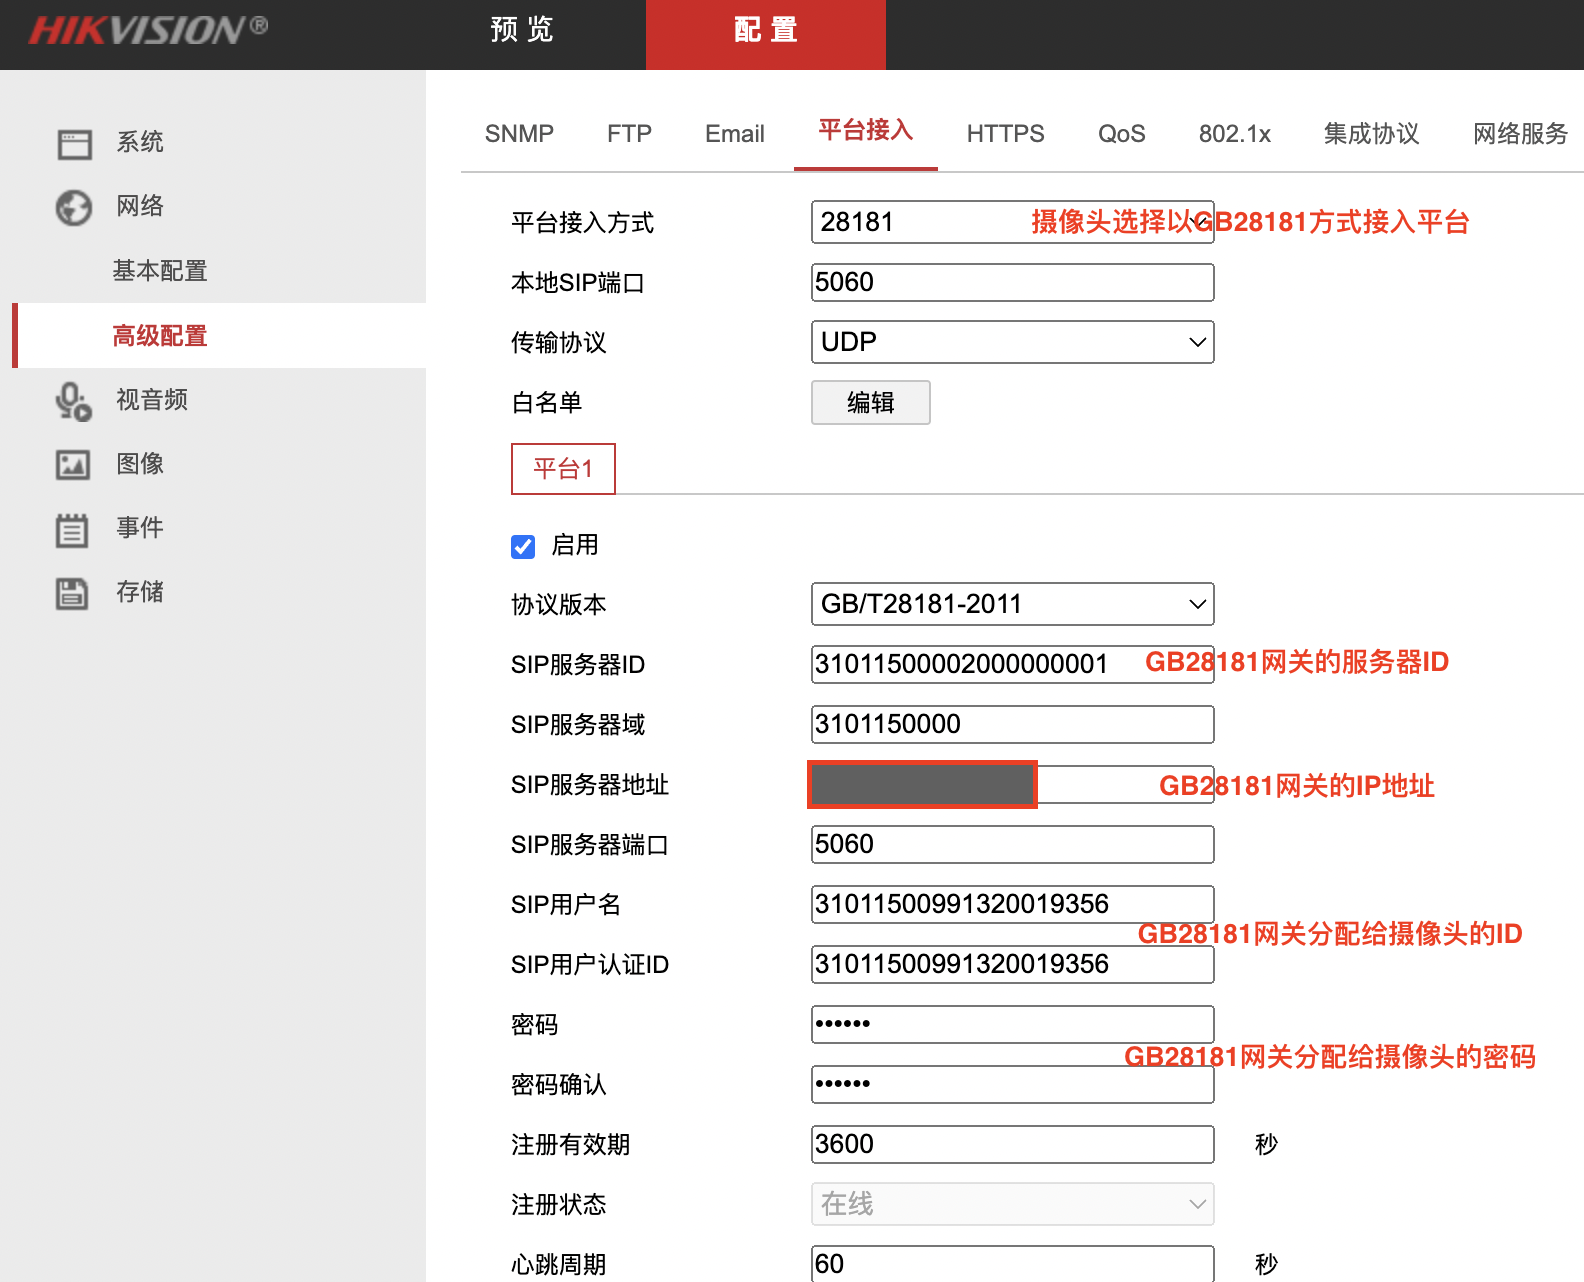
Task: Click the SIP服务器地址 input field
Action: (1012, 784)
